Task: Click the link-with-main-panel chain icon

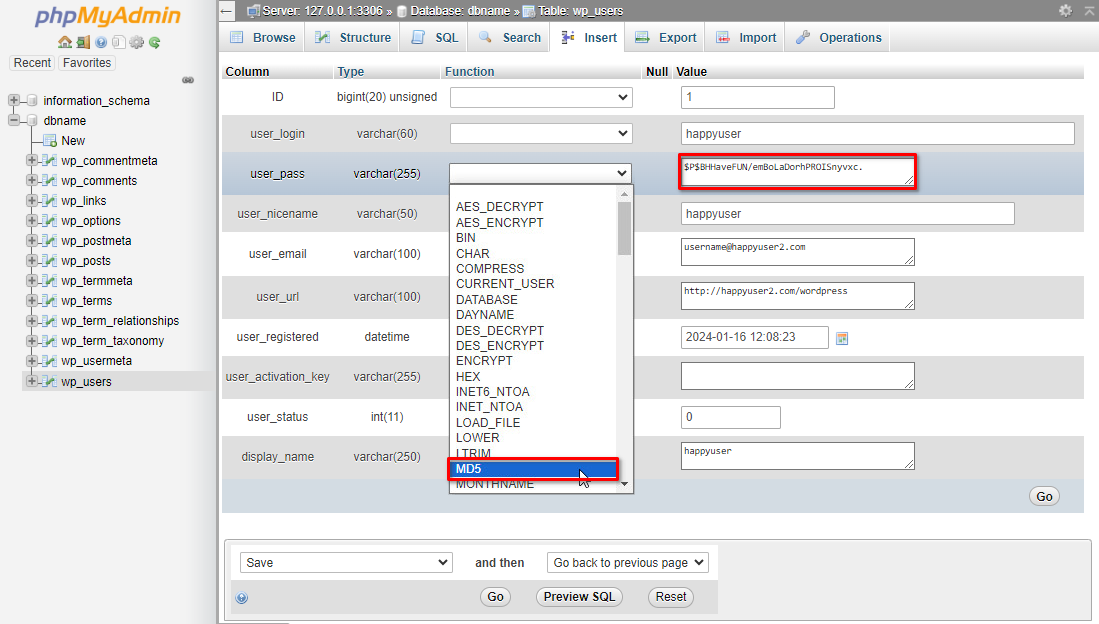Action: 188,80
